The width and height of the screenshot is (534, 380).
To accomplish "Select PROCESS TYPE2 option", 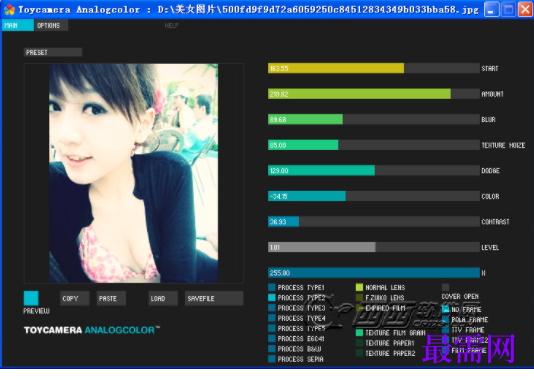I will pos(296,298).
